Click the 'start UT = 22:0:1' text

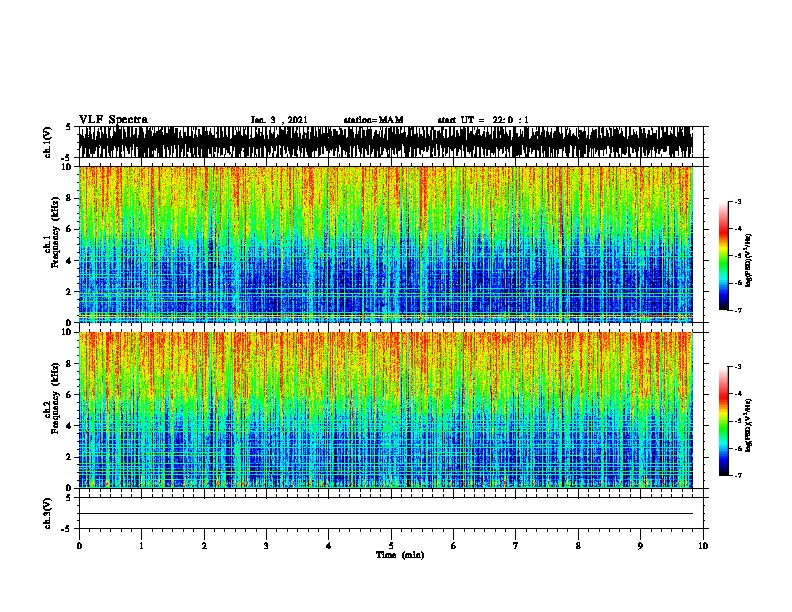coord(483,120)
